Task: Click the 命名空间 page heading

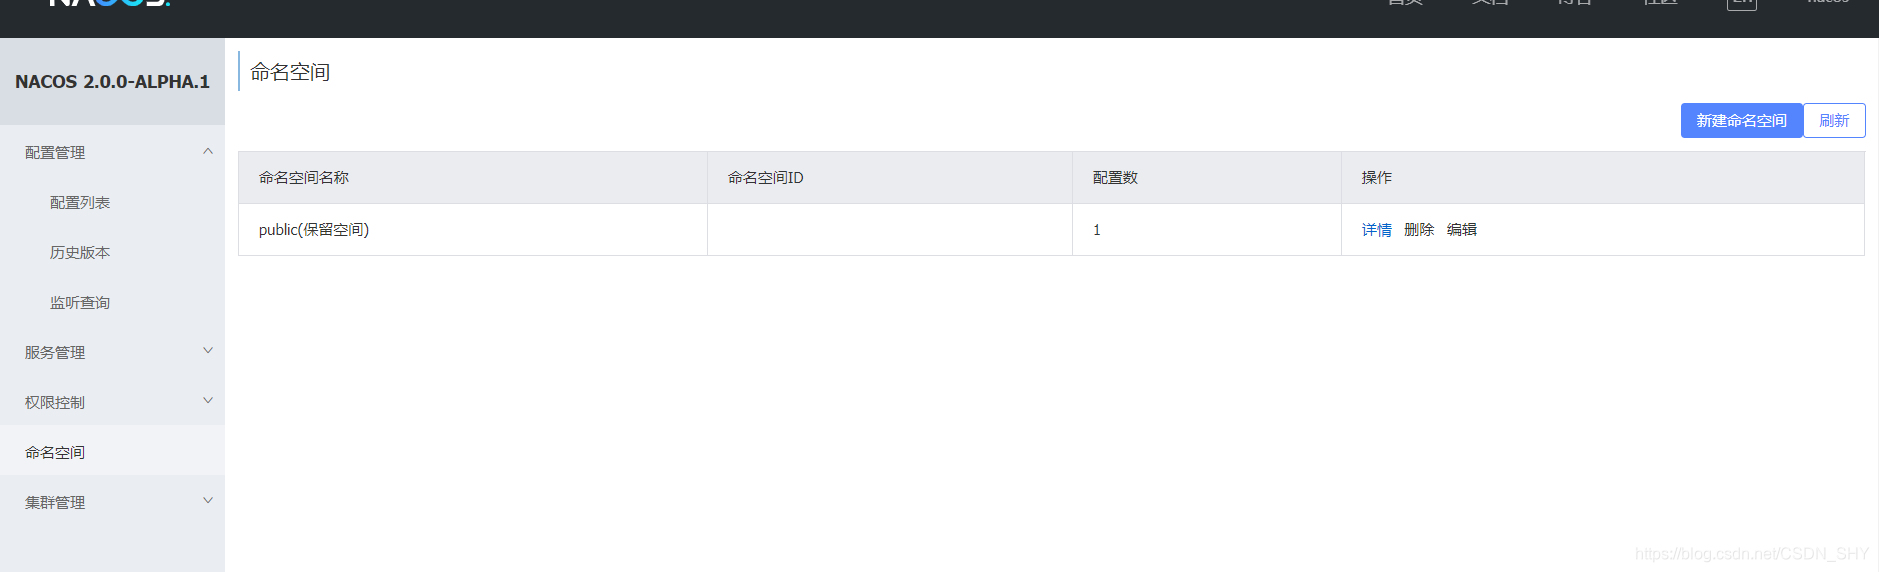Action: (x=290, y=72)
